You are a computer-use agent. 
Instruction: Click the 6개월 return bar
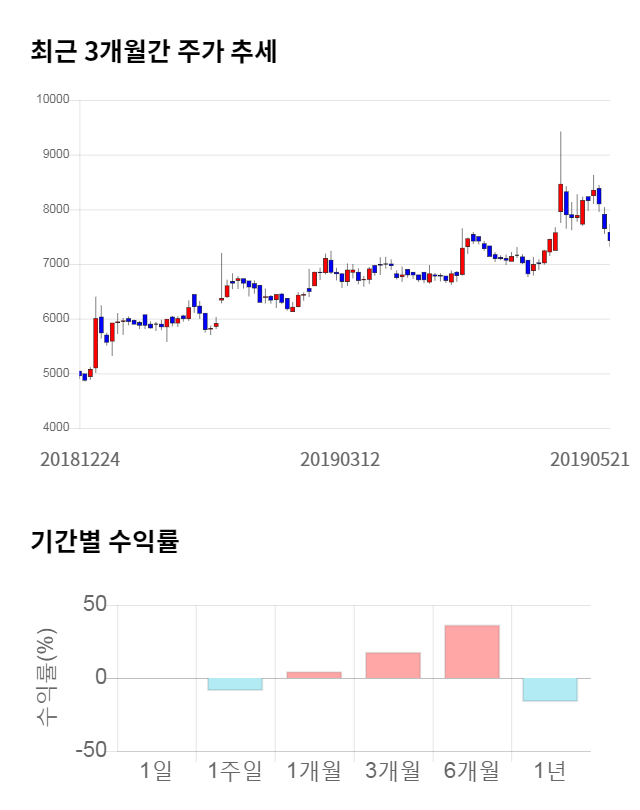coord(472,652)
